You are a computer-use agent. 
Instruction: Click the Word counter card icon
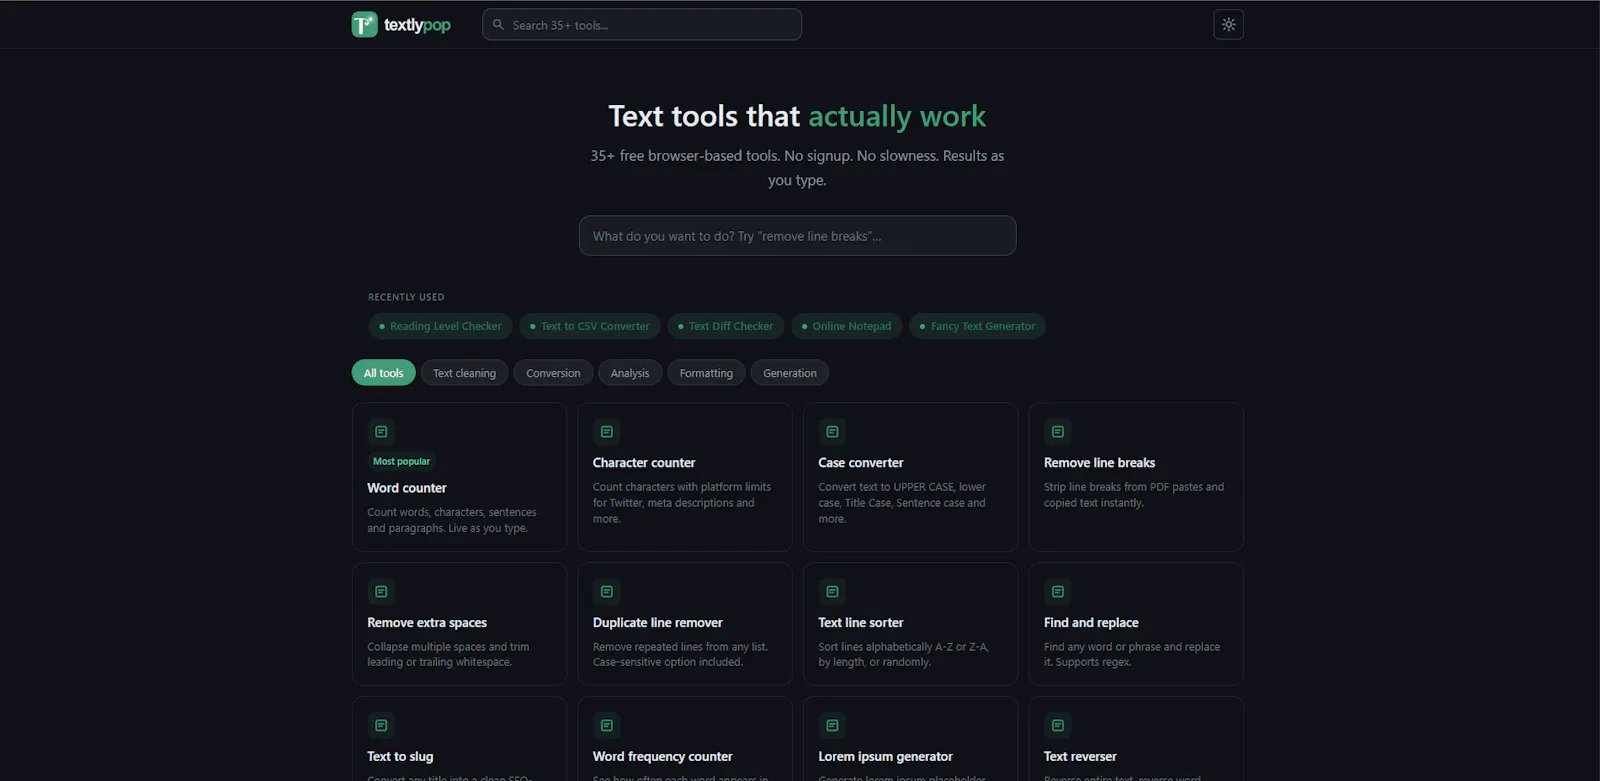pos(381,432)
